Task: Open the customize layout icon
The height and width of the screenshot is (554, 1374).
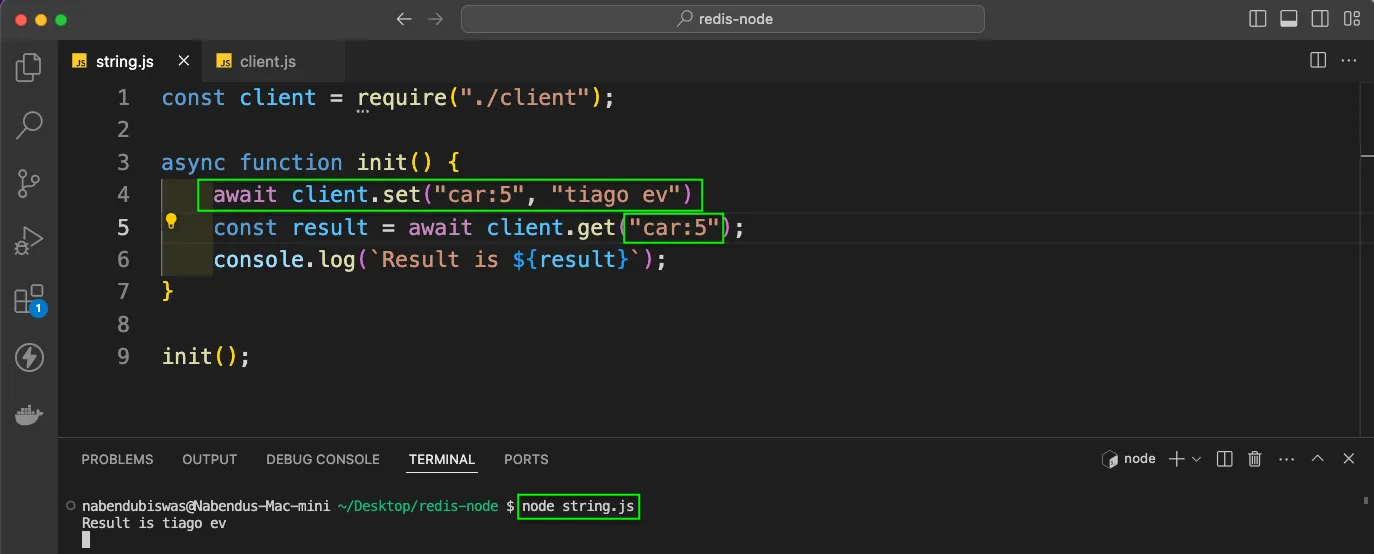Action: coord(1351,19)
